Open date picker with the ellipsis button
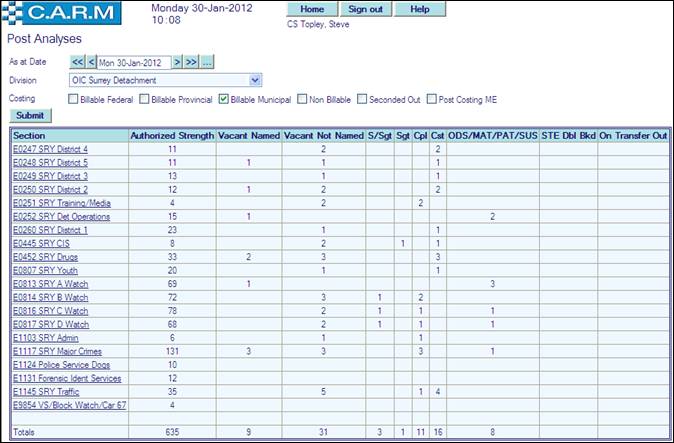The image size is (674, 443). click(207, 62)
